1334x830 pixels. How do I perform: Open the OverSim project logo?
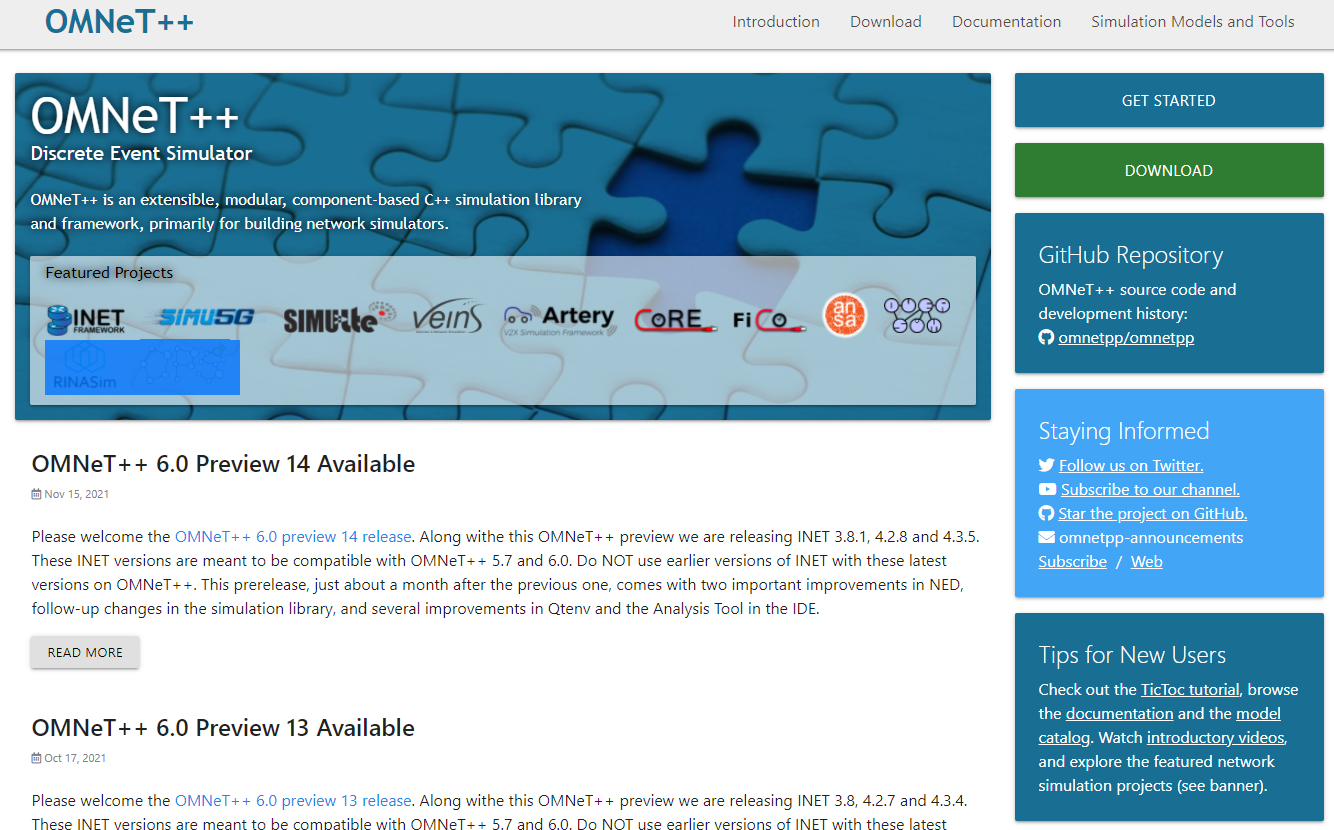(916, 315)
